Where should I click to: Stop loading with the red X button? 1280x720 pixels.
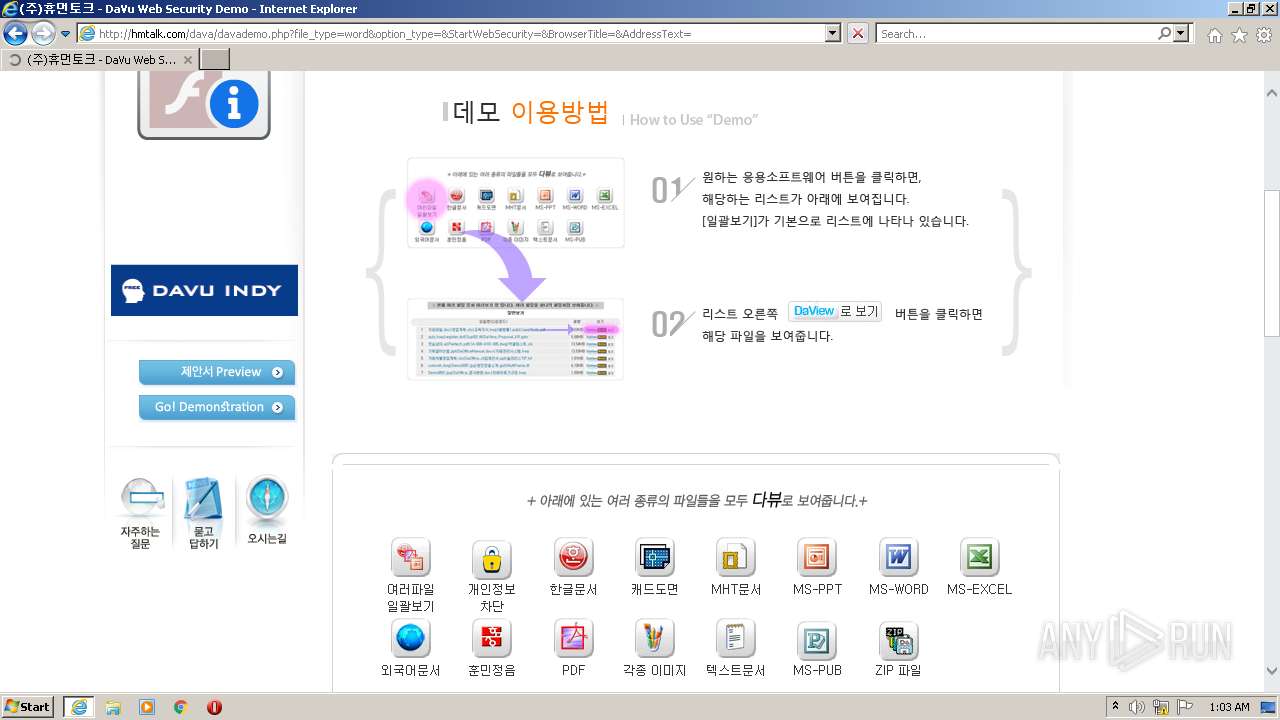[858, 33]
